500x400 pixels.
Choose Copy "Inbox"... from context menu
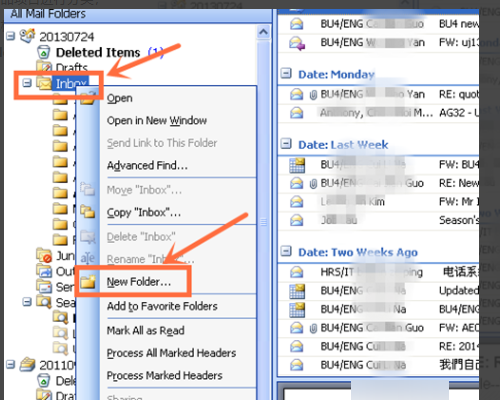(x=144, y=212)
